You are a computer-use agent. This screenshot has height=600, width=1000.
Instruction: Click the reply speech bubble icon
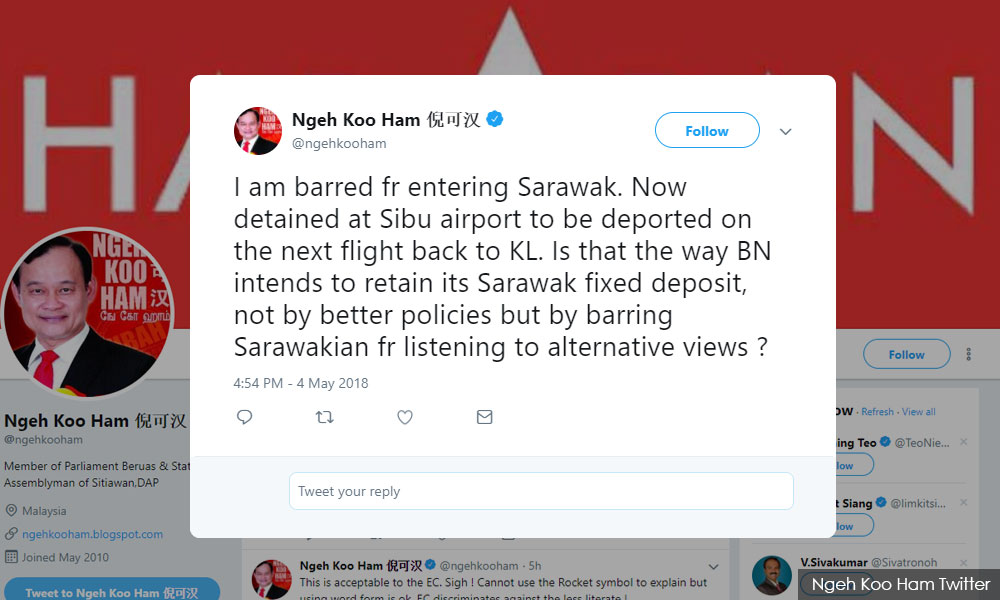(x=244, y=417)
